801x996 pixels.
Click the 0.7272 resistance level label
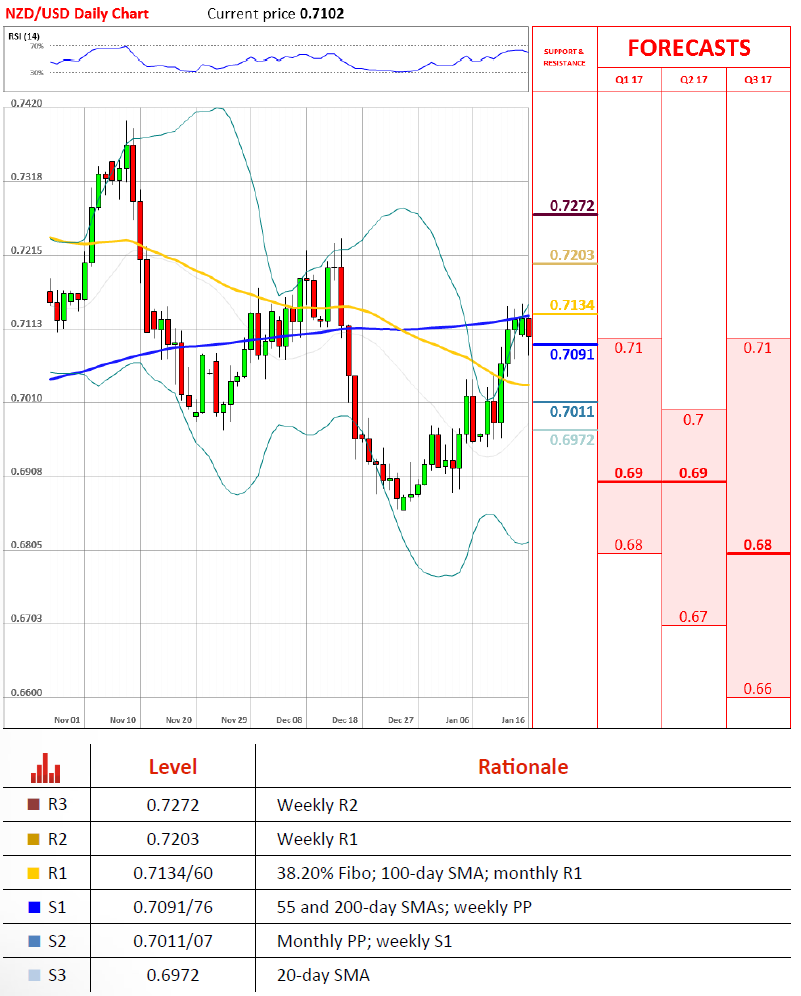coord(572,206)
